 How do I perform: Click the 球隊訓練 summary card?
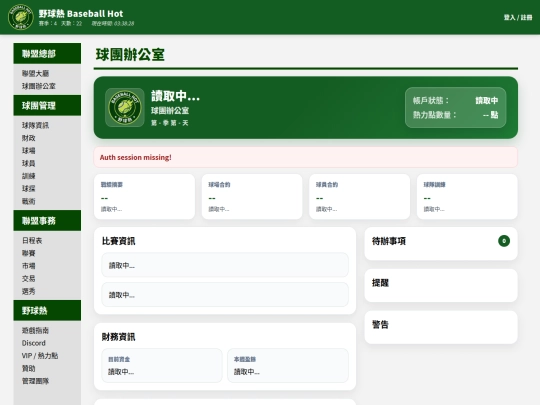point(467,196)
